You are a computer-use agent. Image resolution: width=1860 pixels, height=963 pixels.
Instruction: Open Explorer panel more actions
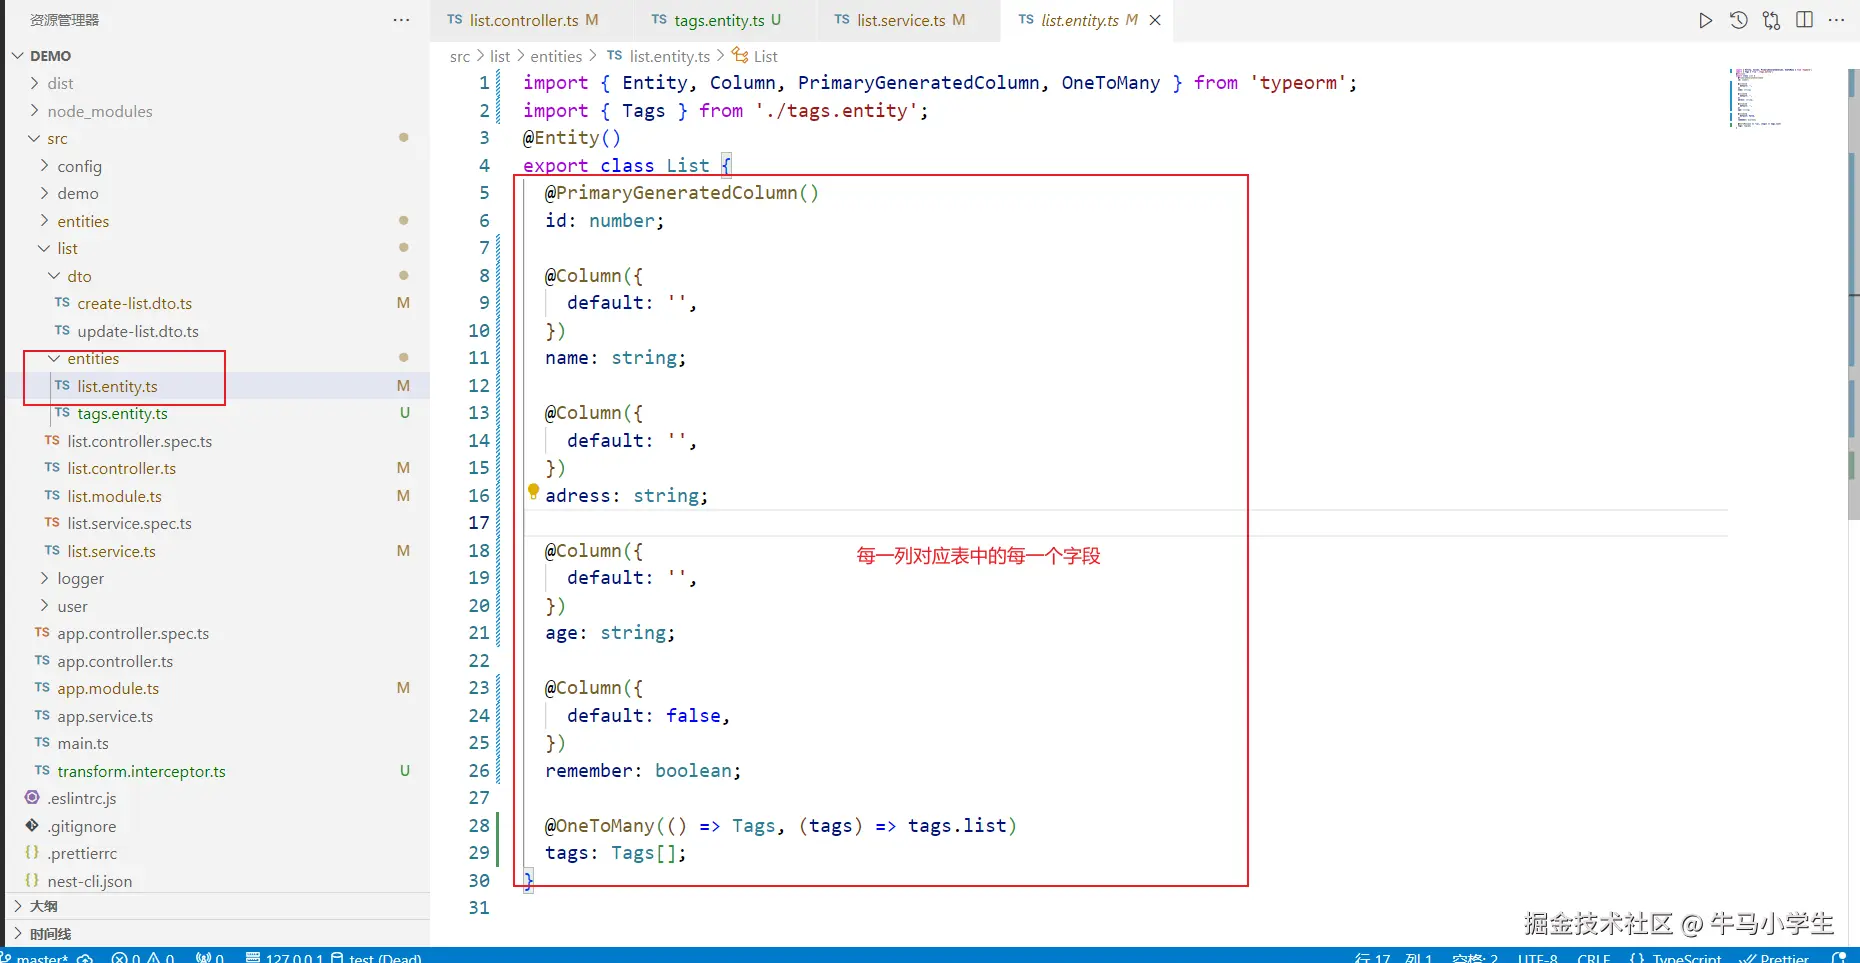point(401,20)
